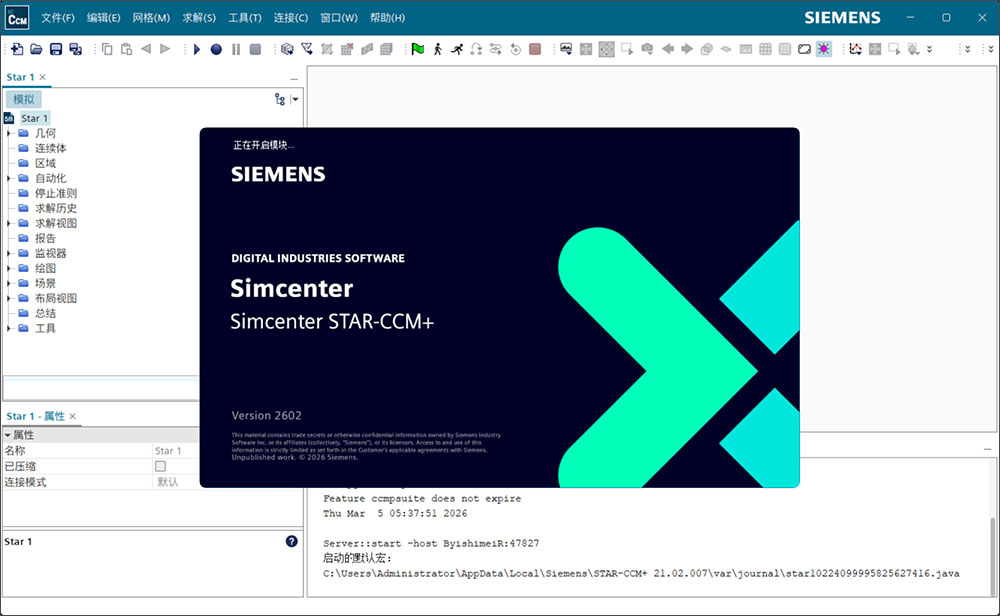Expand the 工具 tree node
The width and height of the screenshot is (1000, 616).
pyautogui.click(x=9, y=328)
